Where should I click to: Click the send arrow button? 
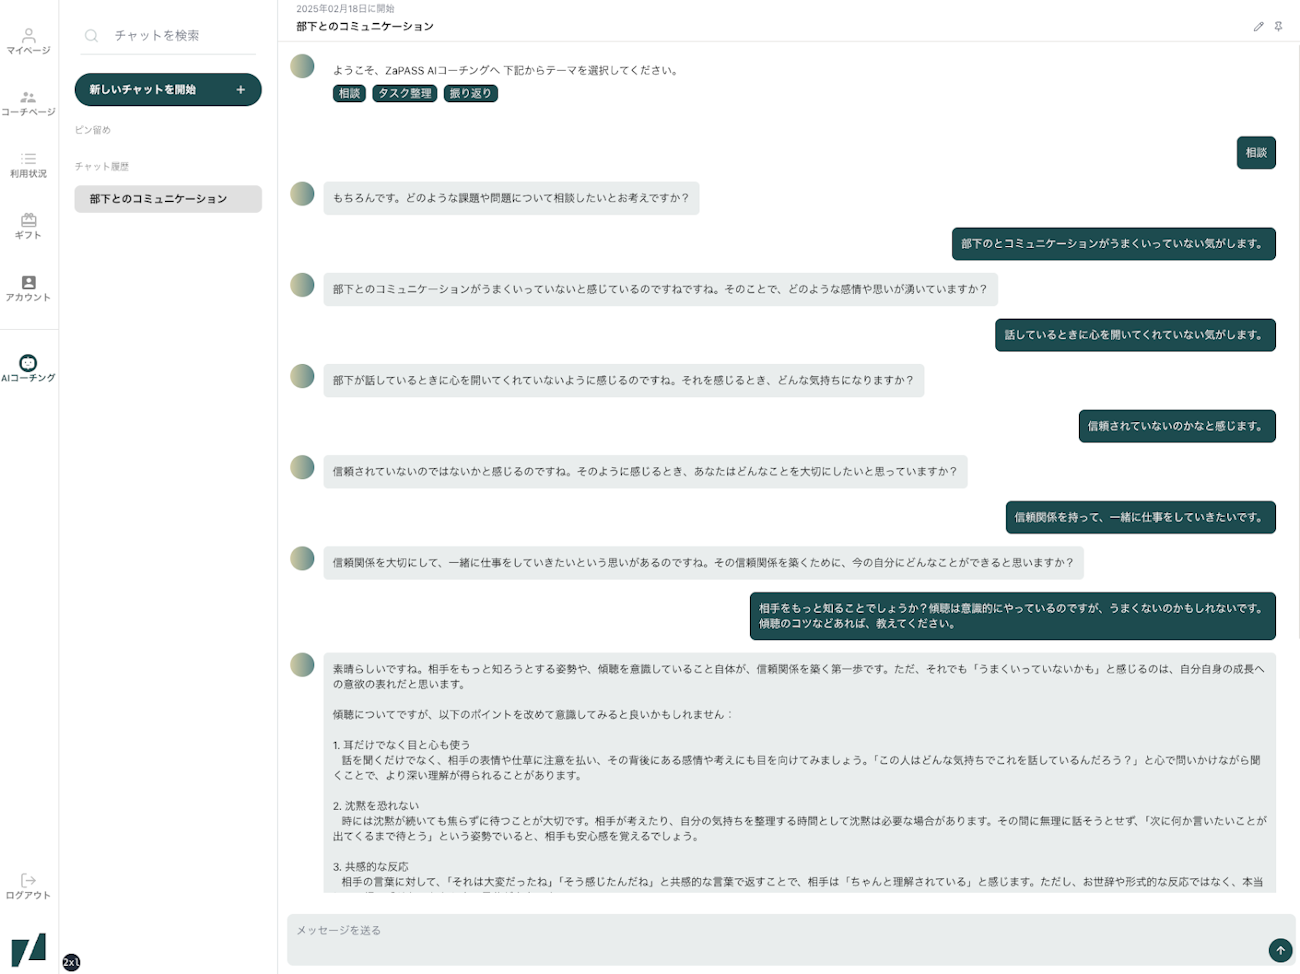pos(1279,950)
